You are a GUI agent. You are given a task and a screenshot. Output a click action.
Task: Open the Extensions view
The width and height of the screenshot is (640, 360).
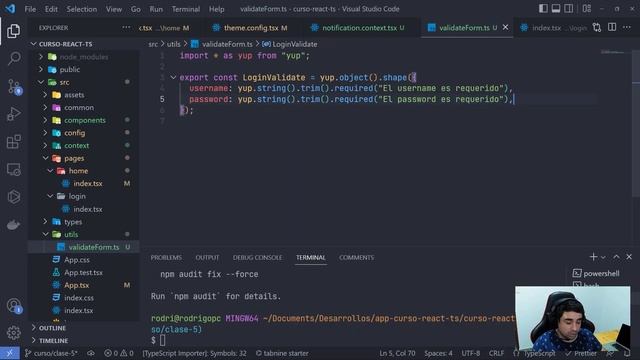pyautogui.click(x=13, y=142)
